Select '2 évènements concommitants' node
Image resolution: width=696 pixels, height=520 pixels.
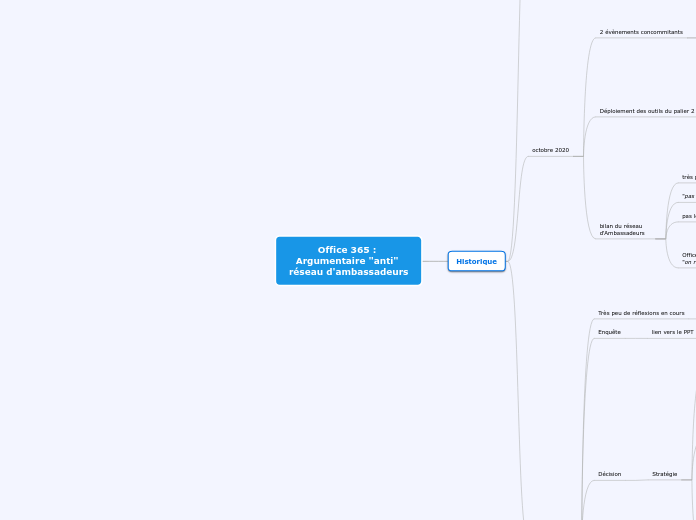tap(641, 32)
